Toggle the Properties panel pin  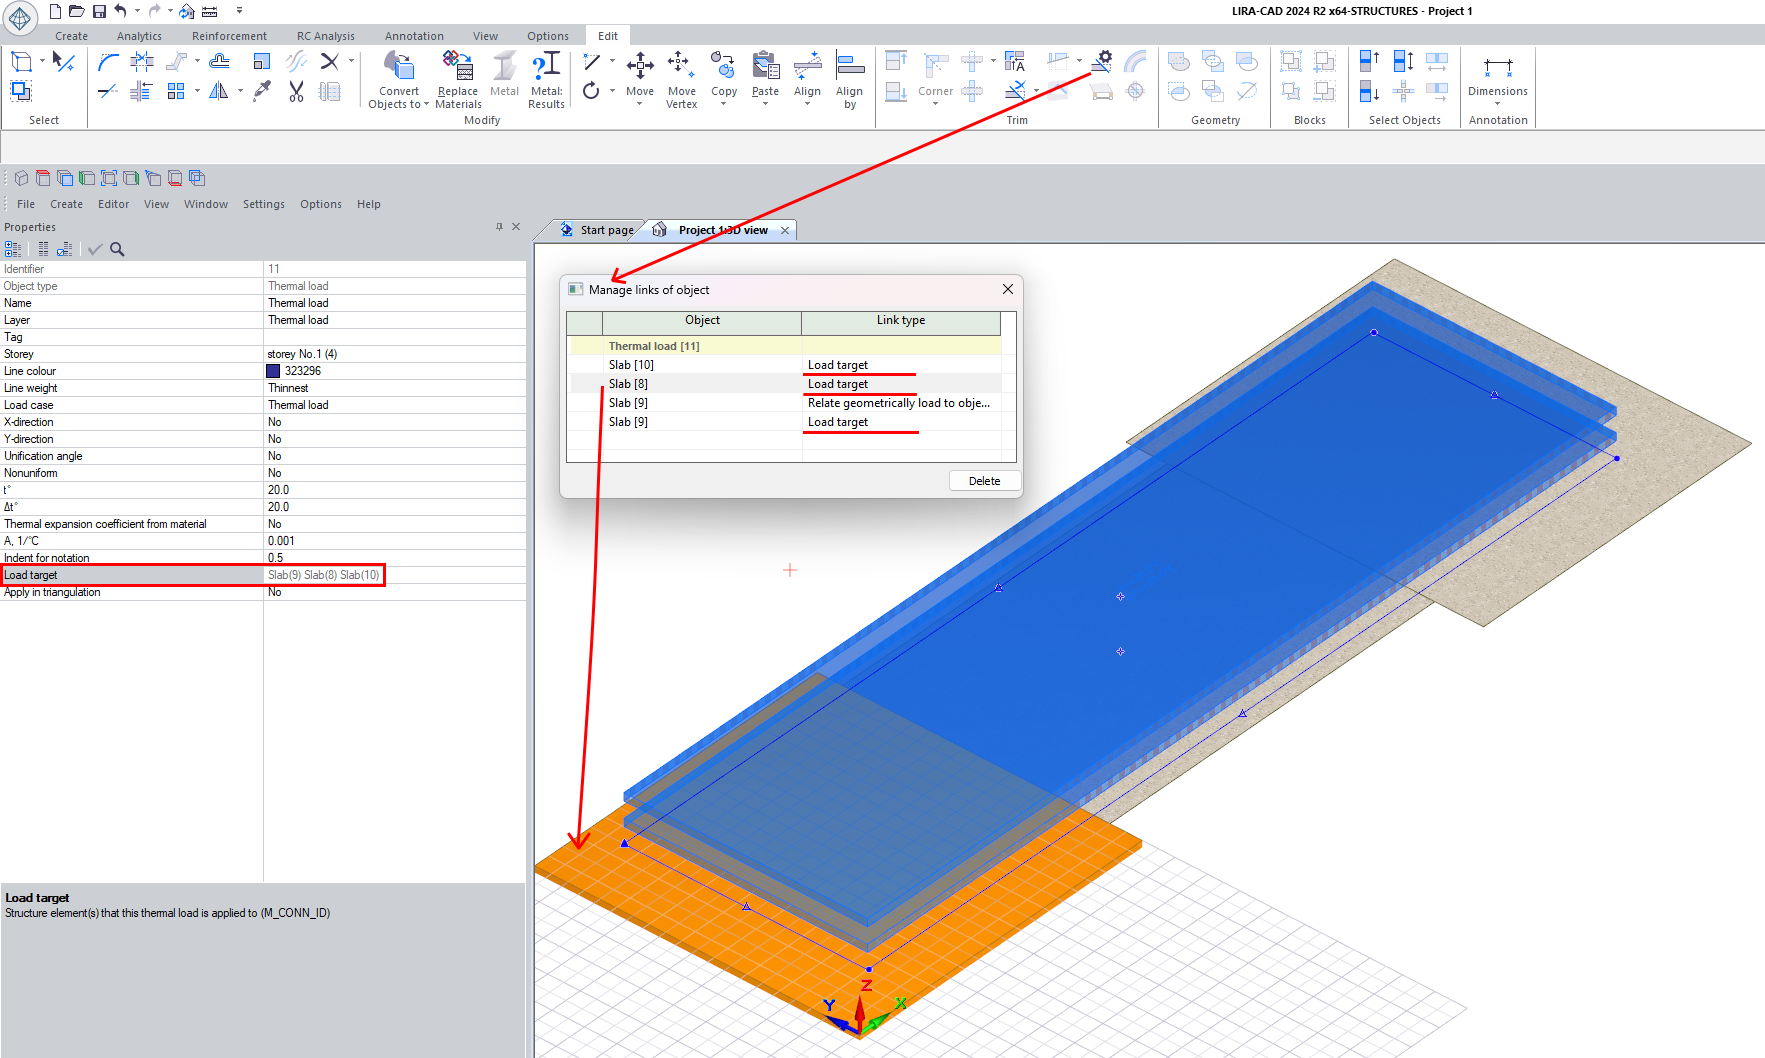[499, 227]
